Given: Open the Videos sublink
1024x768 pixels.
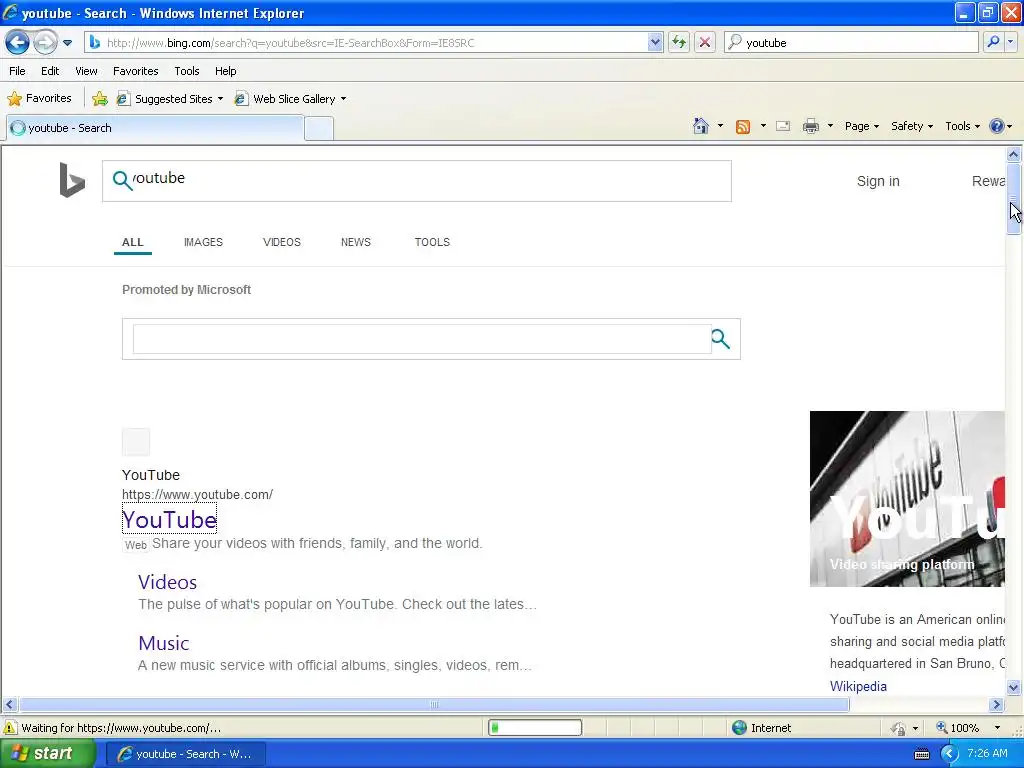Looking at the screenshot, I should click(x=167, y=582).
